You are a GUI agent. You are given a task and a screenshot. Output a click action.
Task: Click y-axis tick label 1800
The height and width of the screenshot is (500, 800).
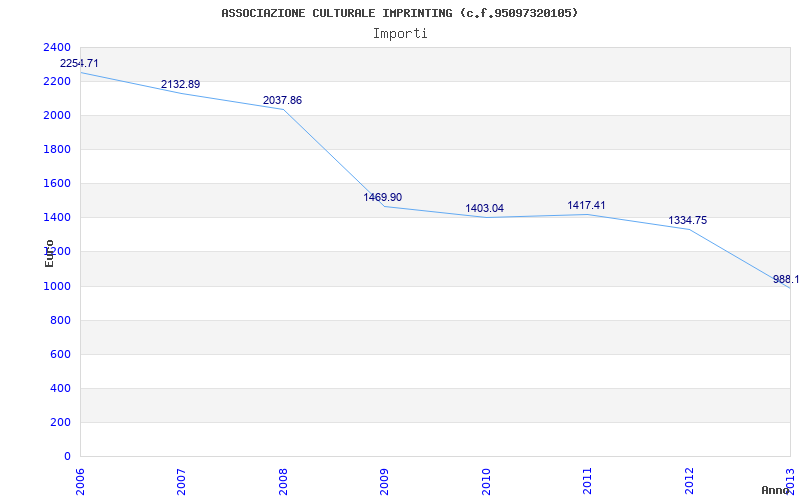tap(57, 150)
